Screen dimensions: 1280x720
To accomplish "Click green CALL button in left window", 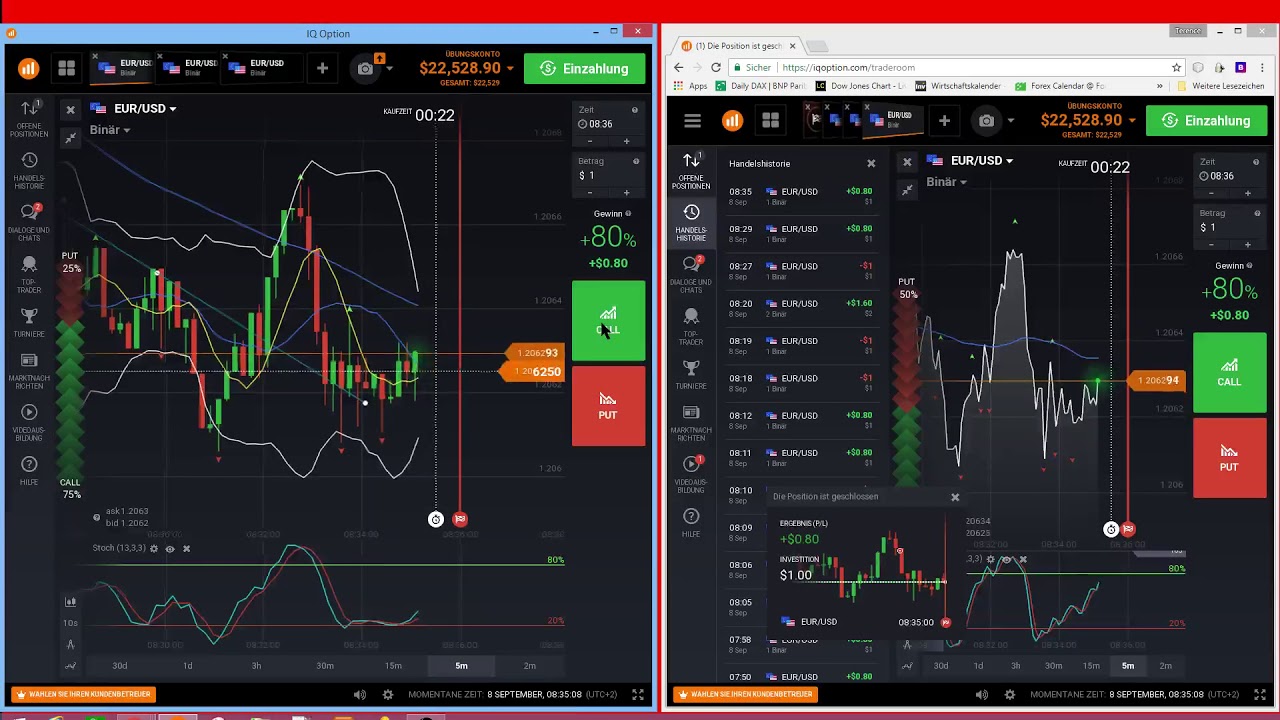I will 608,321.
